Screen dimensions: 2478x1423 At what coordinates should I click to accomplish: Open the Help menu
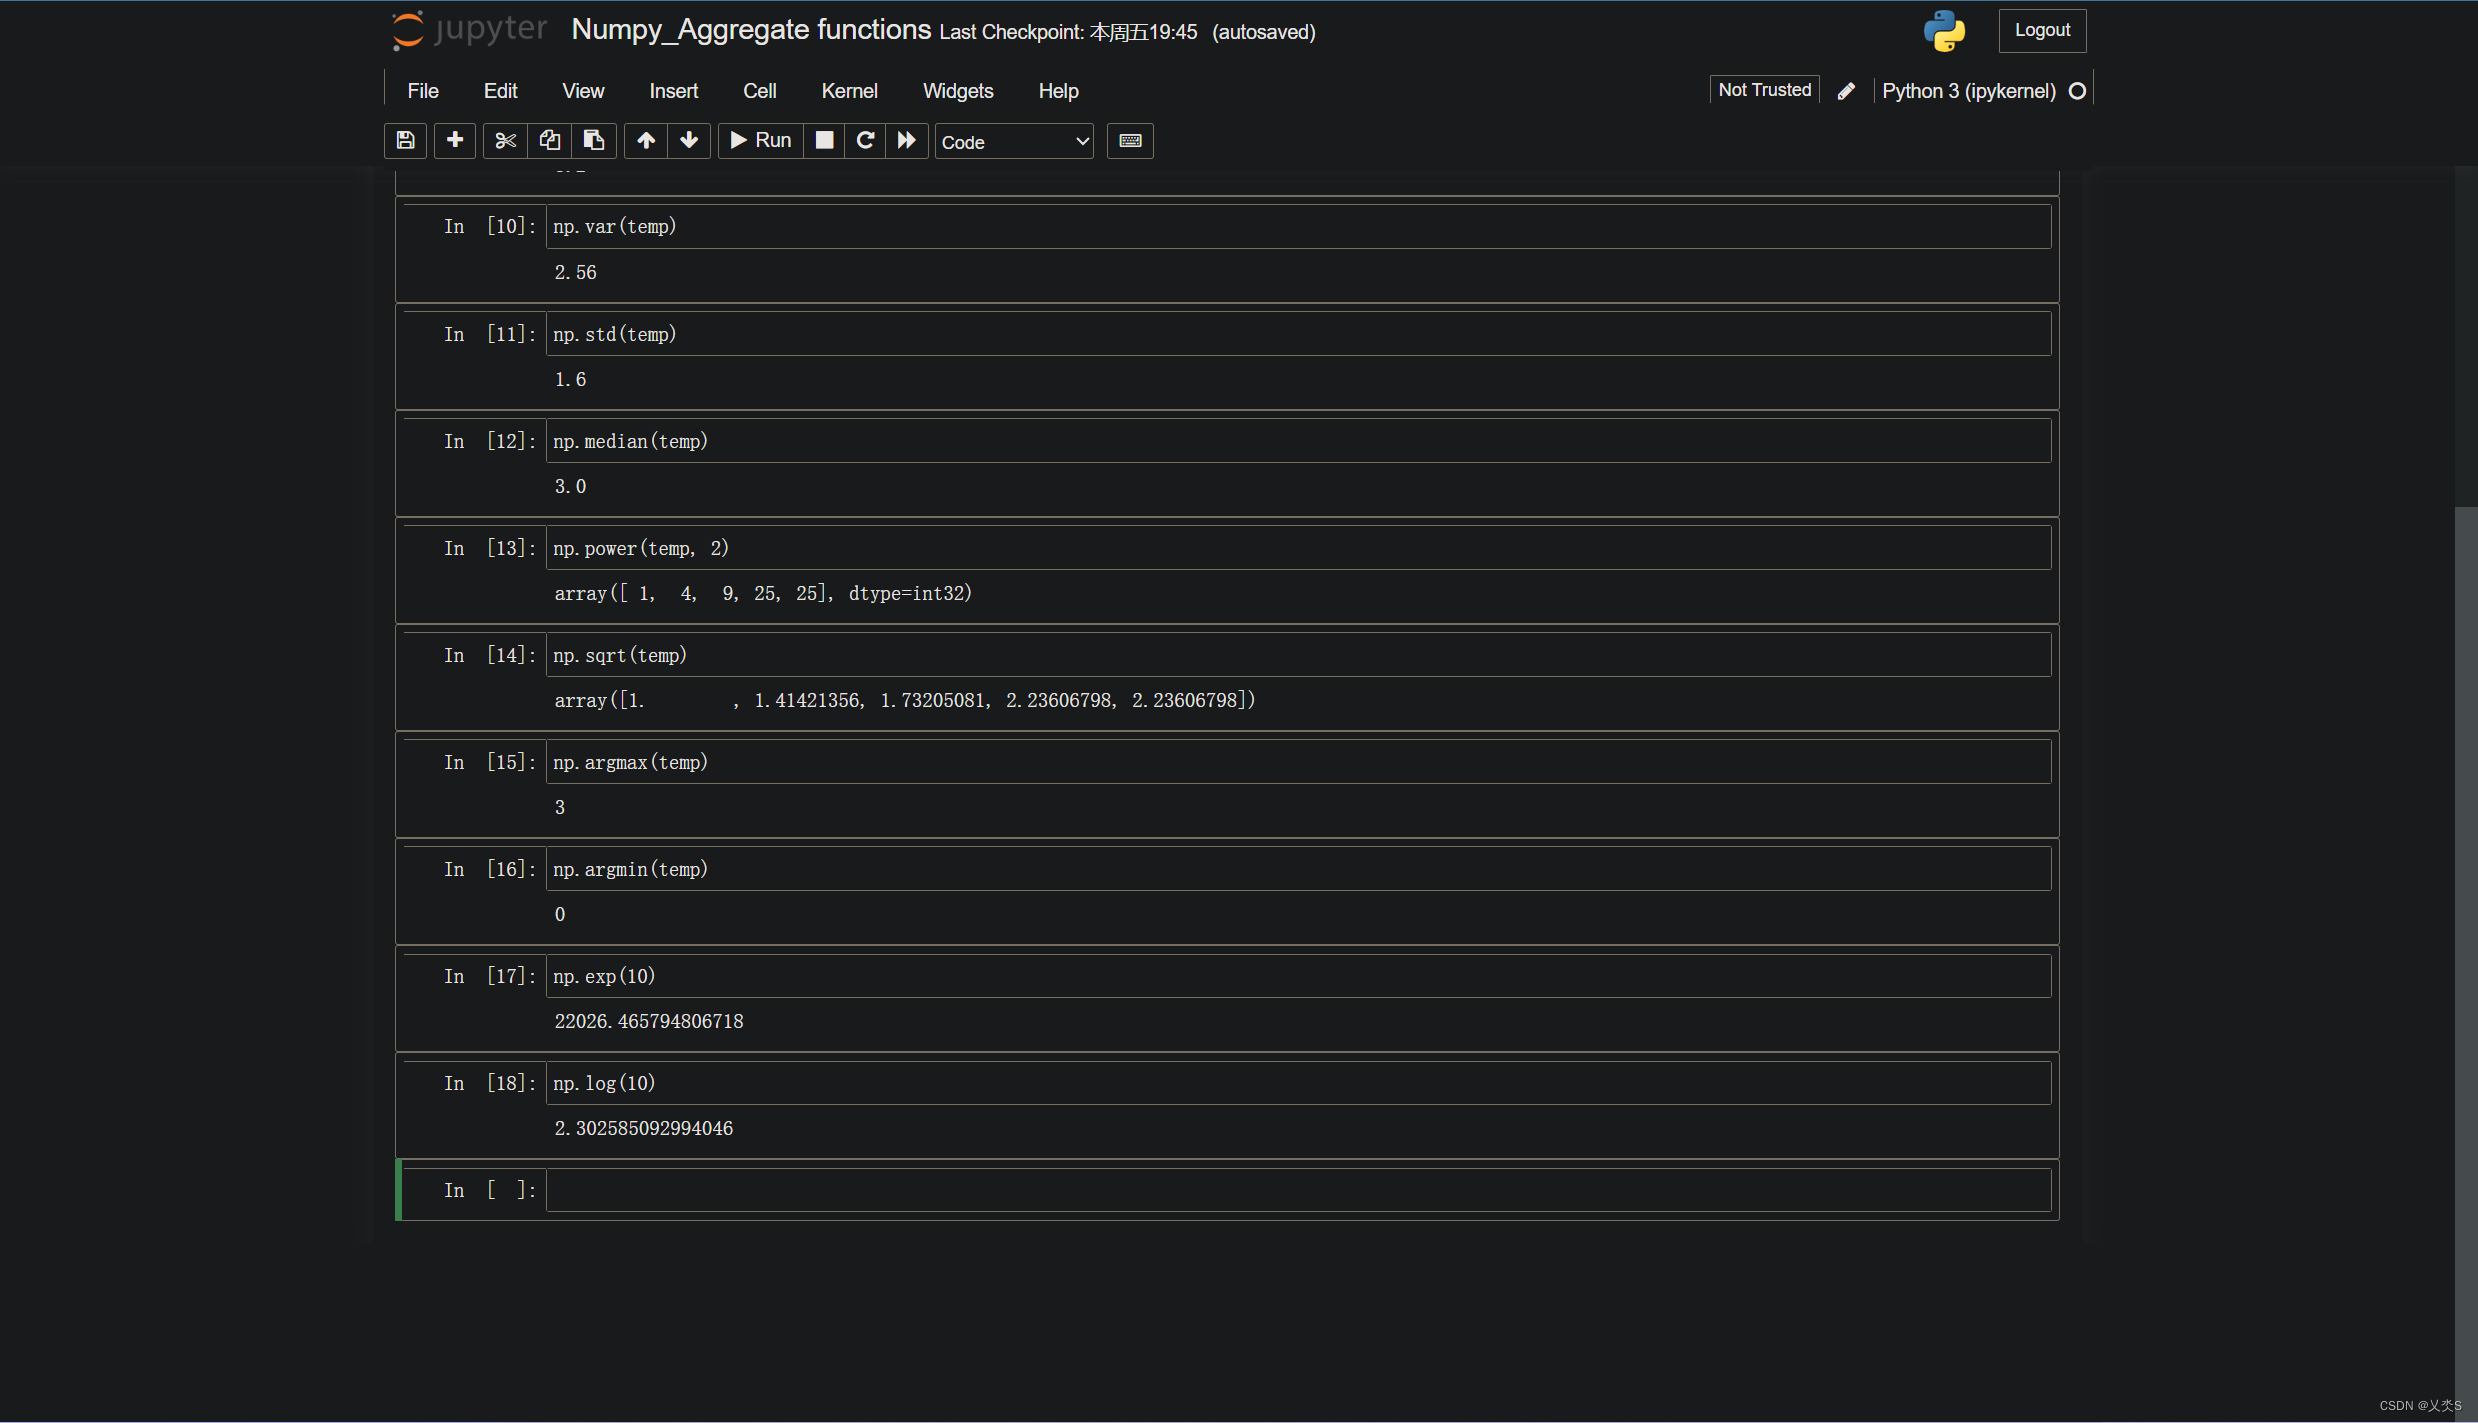coord(1058,91)
